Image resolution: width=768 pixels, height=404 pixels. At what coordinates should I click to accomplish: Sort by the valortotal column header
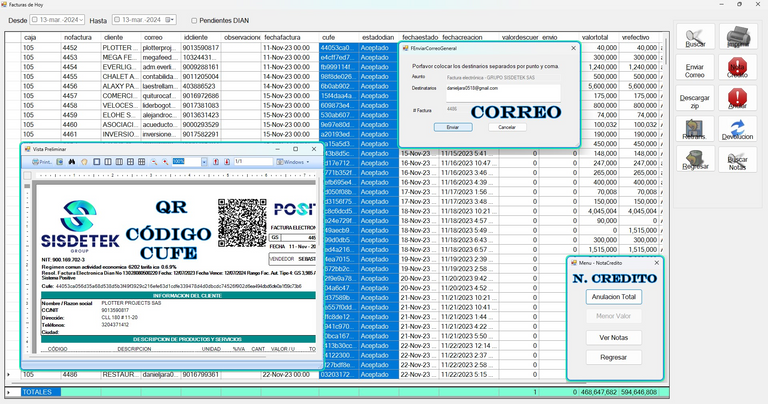[x=599, y=37]
